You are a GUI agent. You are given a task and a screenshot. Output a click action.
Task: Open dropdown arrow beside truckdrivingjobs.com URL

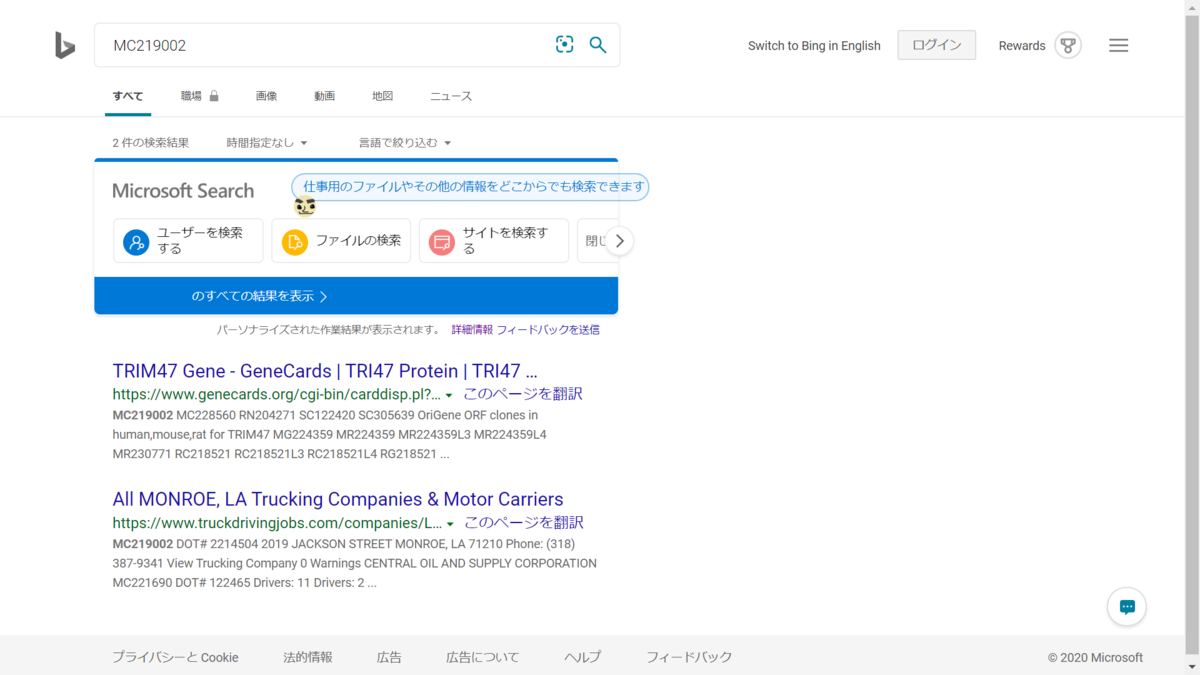(450, 524)
